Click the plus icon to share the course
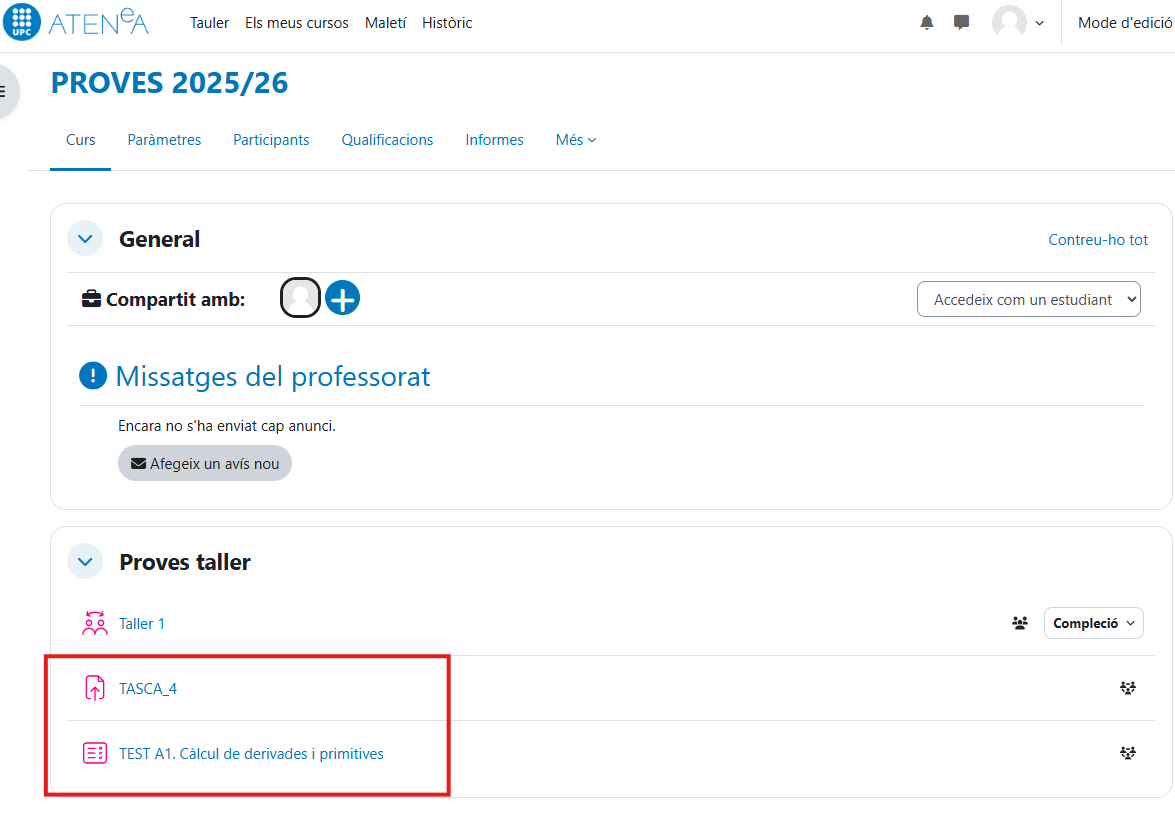 tap(342, 298)
